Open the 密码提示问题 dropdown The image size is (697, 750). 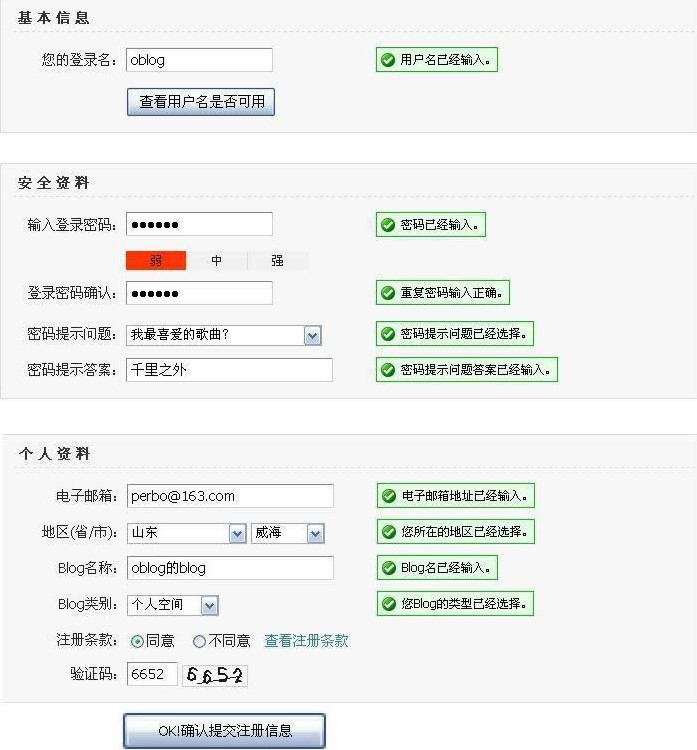(x=312, y=336)
